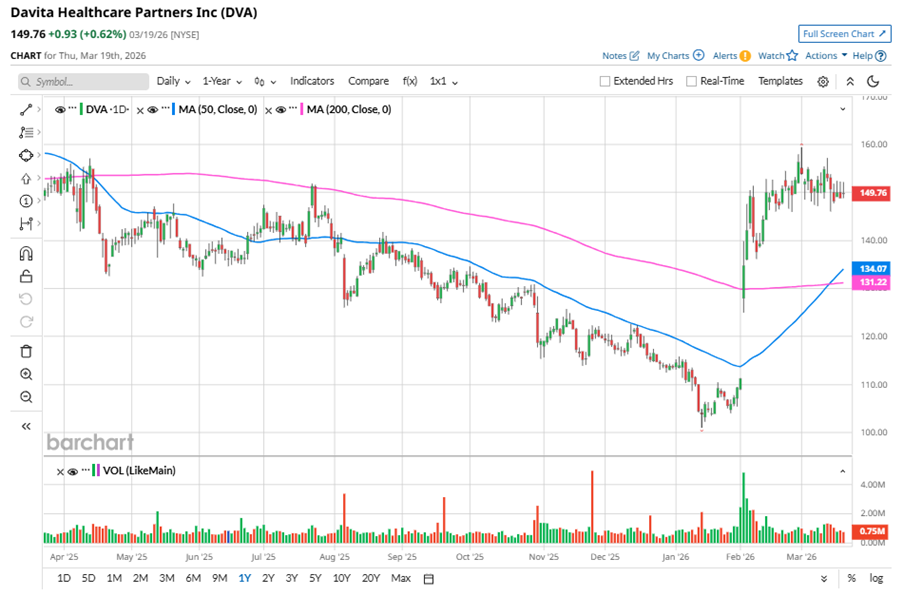Screen dimensions: 903x596
Task: Toggle the magnet snap tool
Action: coord(26,253)
